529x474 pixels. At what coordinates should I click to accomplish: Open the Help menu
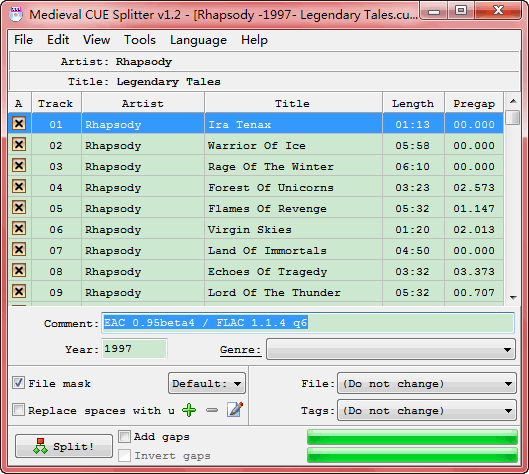pyautogui.click(x=254, y=40)
